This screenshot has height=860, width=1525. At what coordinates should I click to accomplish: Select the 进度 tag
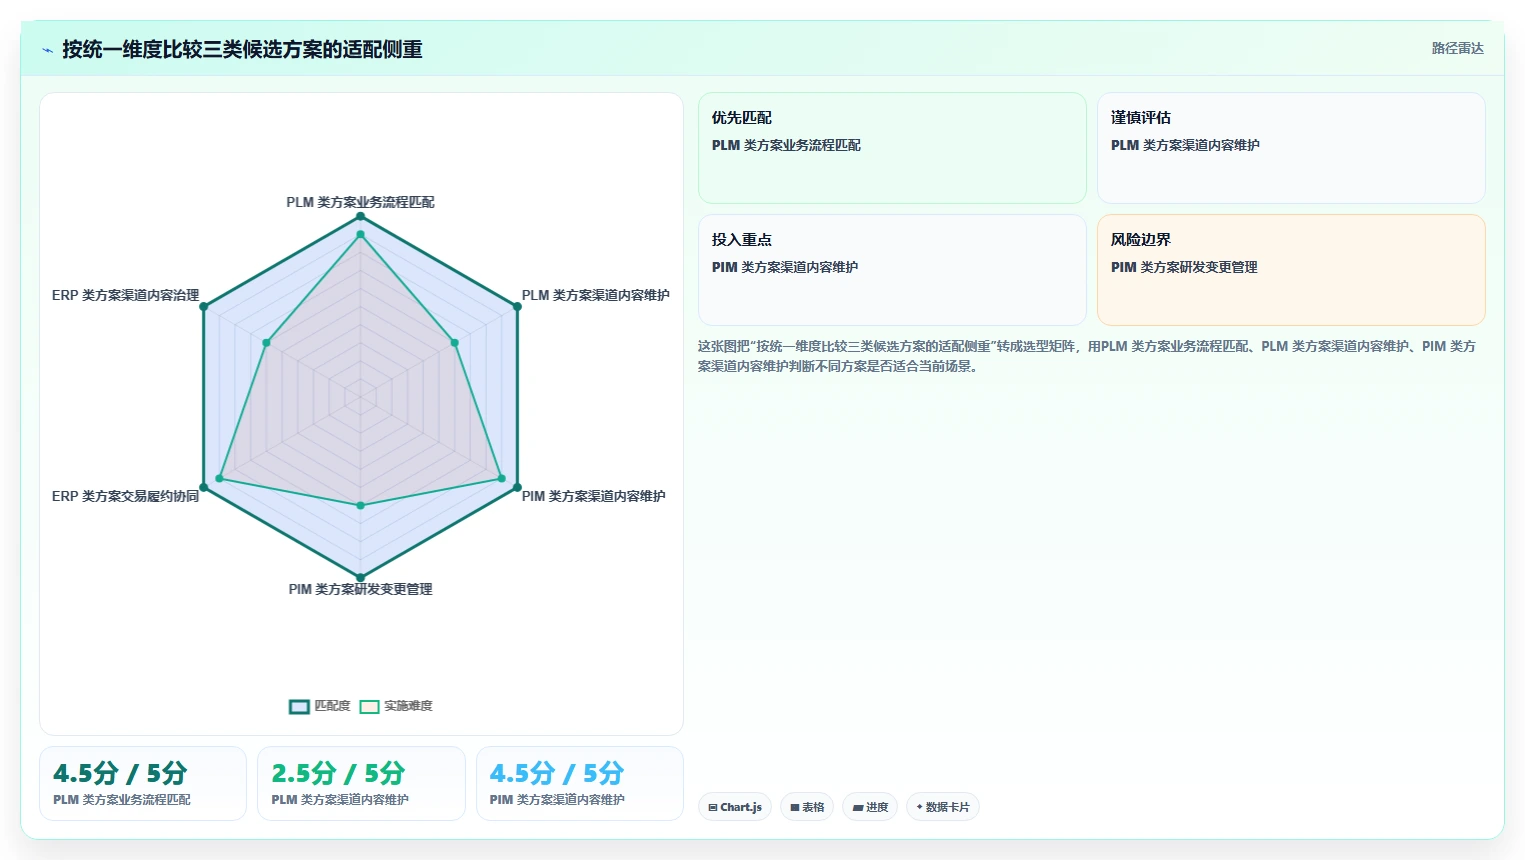pyautogui.click(x=870, y=807)
